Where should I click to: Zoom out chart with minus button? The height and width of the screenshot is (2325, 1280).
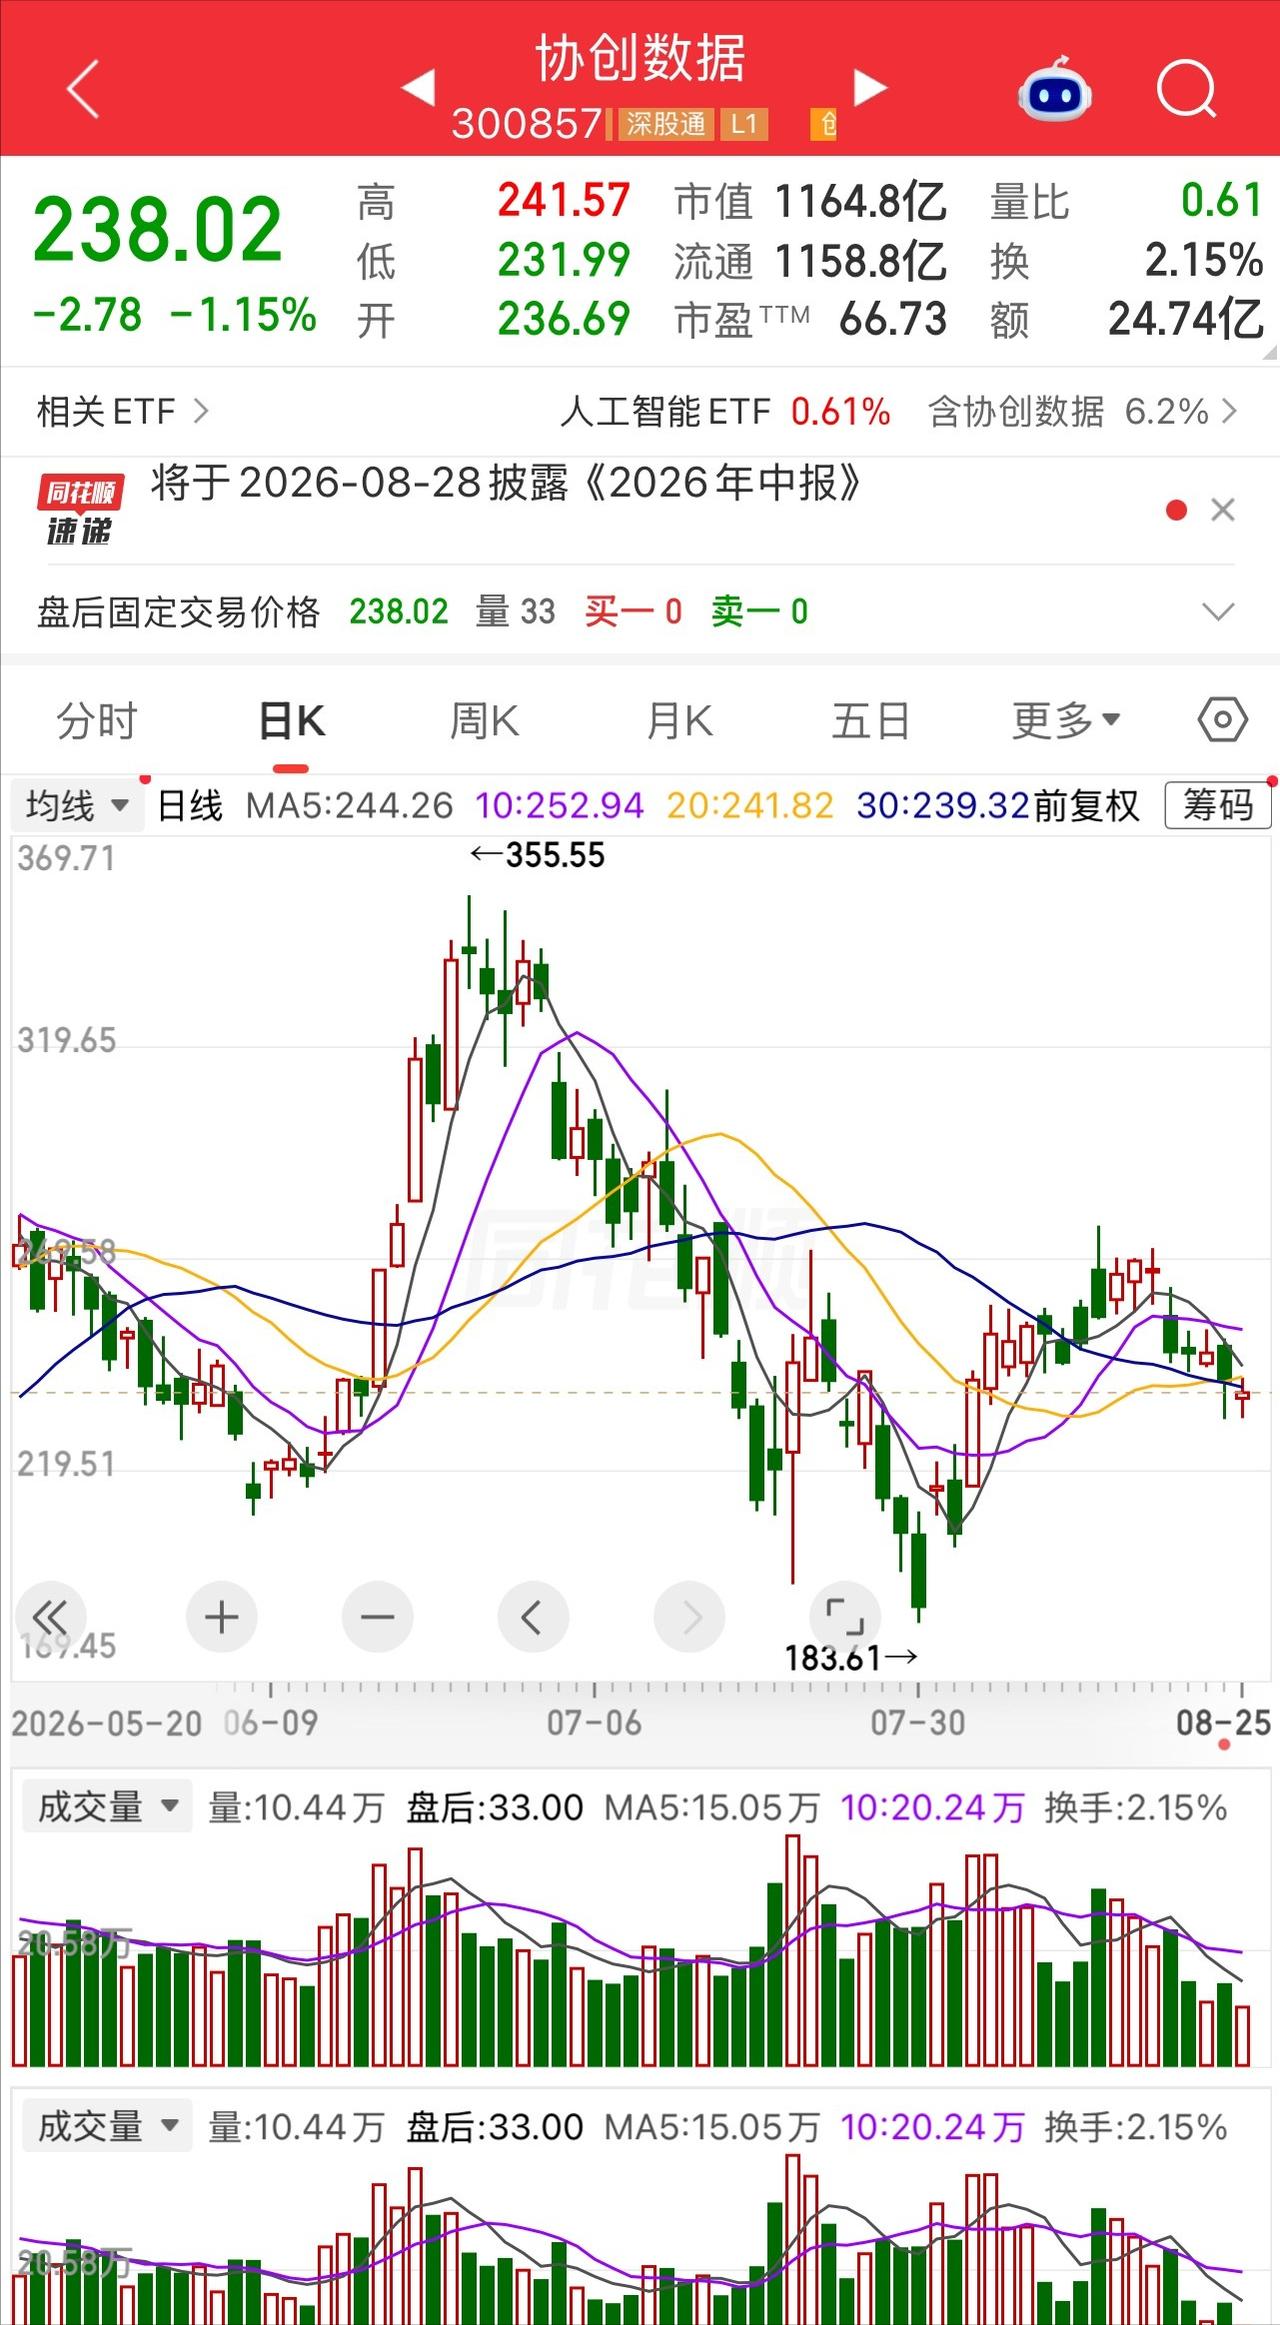377,1617
